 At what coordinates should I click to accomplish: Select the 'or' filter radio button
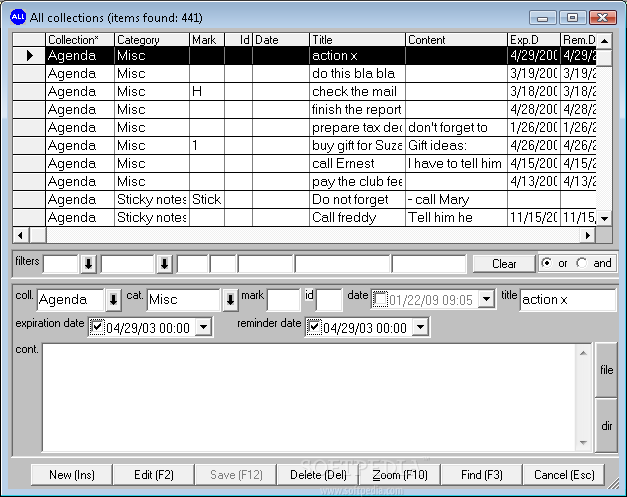pos(546,263)
